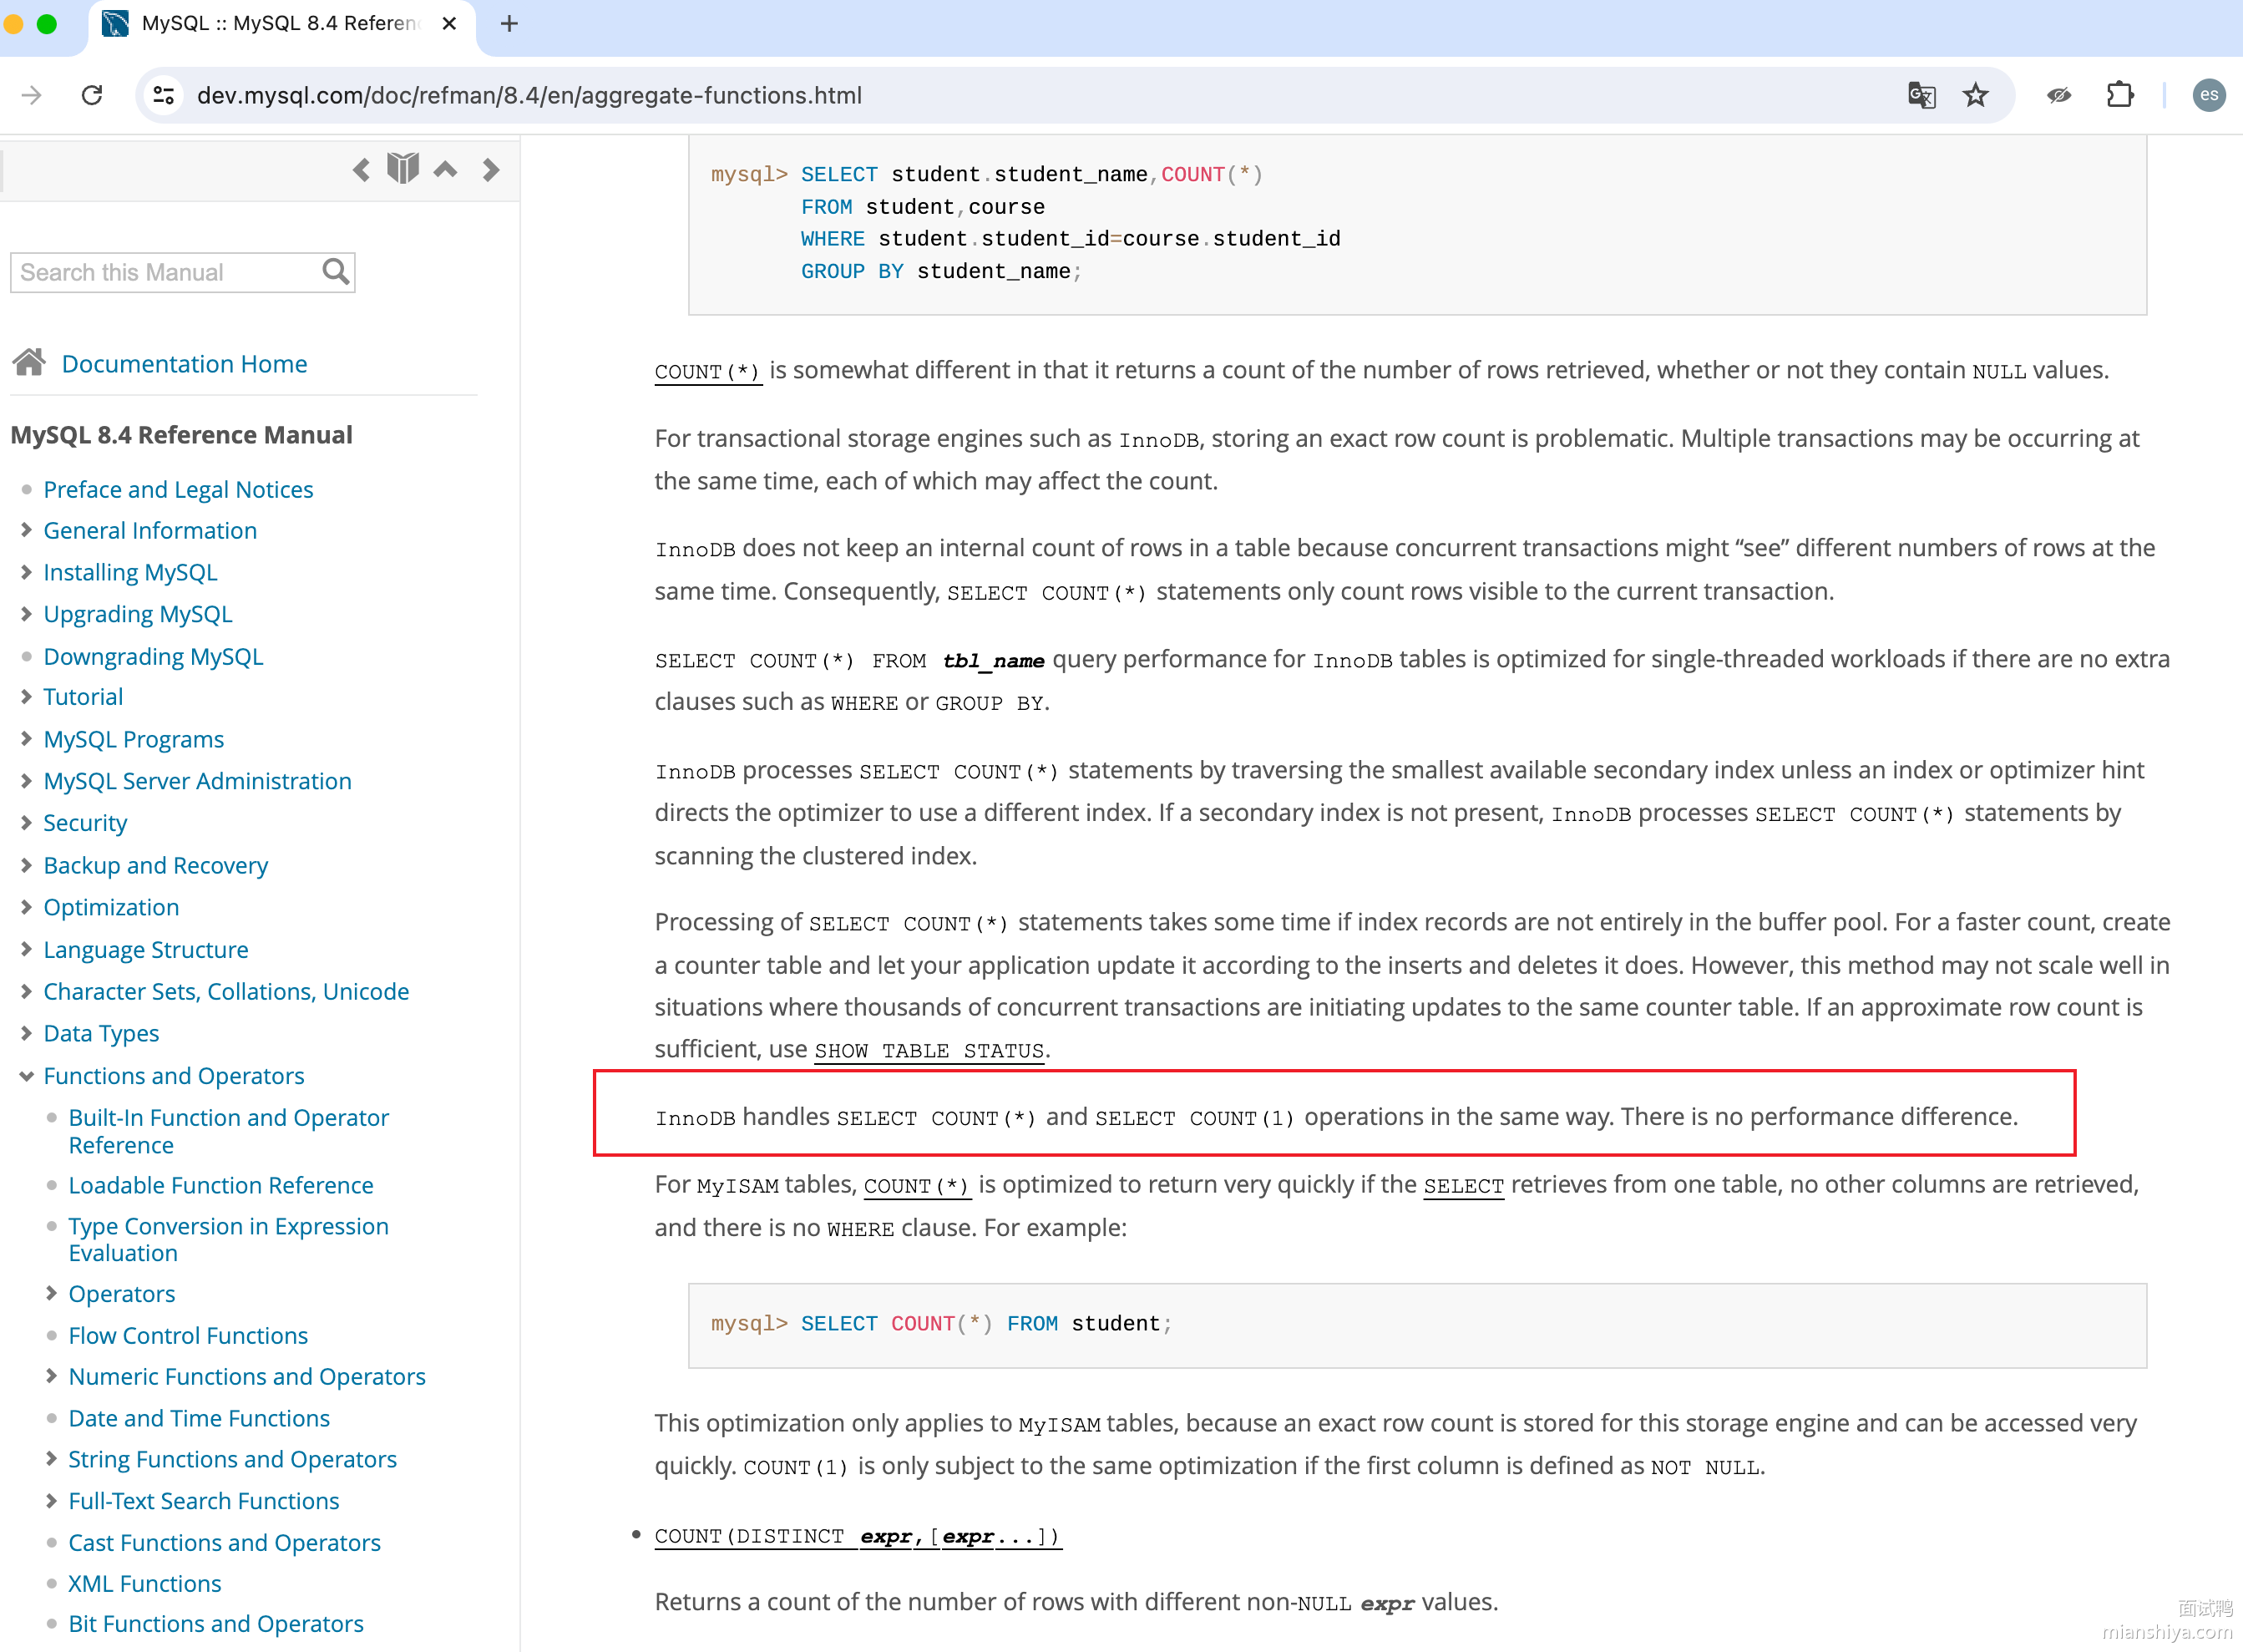Expand MySQL Programs section
Viewport: 2243px width, 1652px height.
(x=26, y=739)
